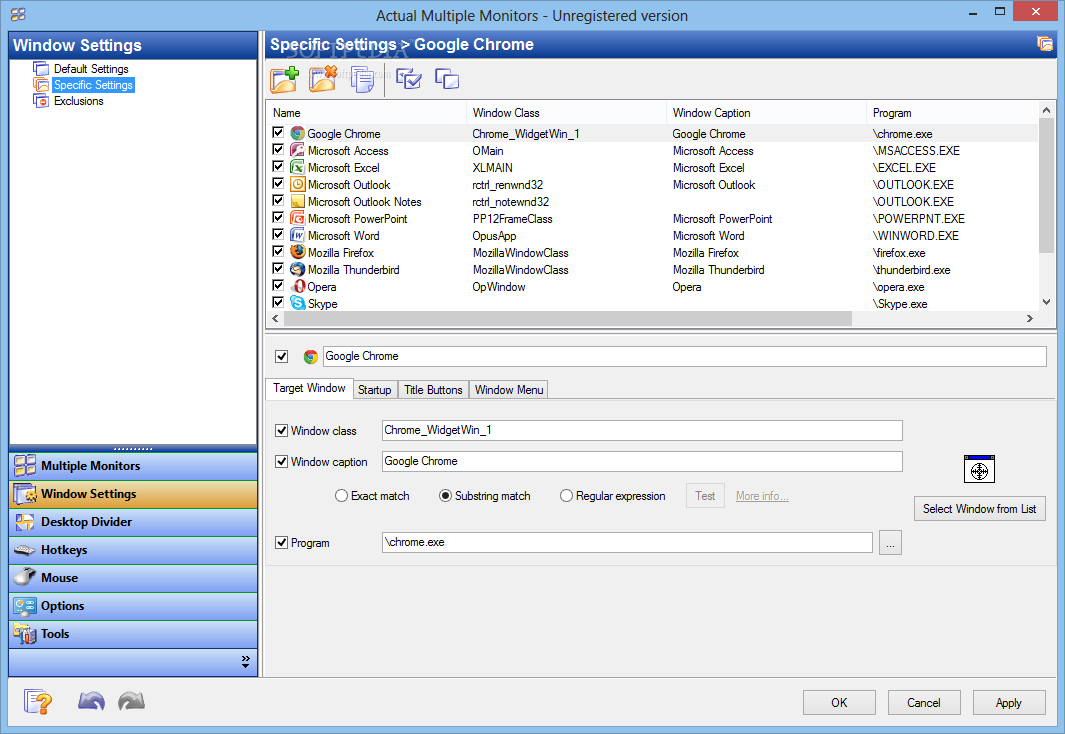
Task: Click the undo arrow icon at bottom
Action: (91, 701)
